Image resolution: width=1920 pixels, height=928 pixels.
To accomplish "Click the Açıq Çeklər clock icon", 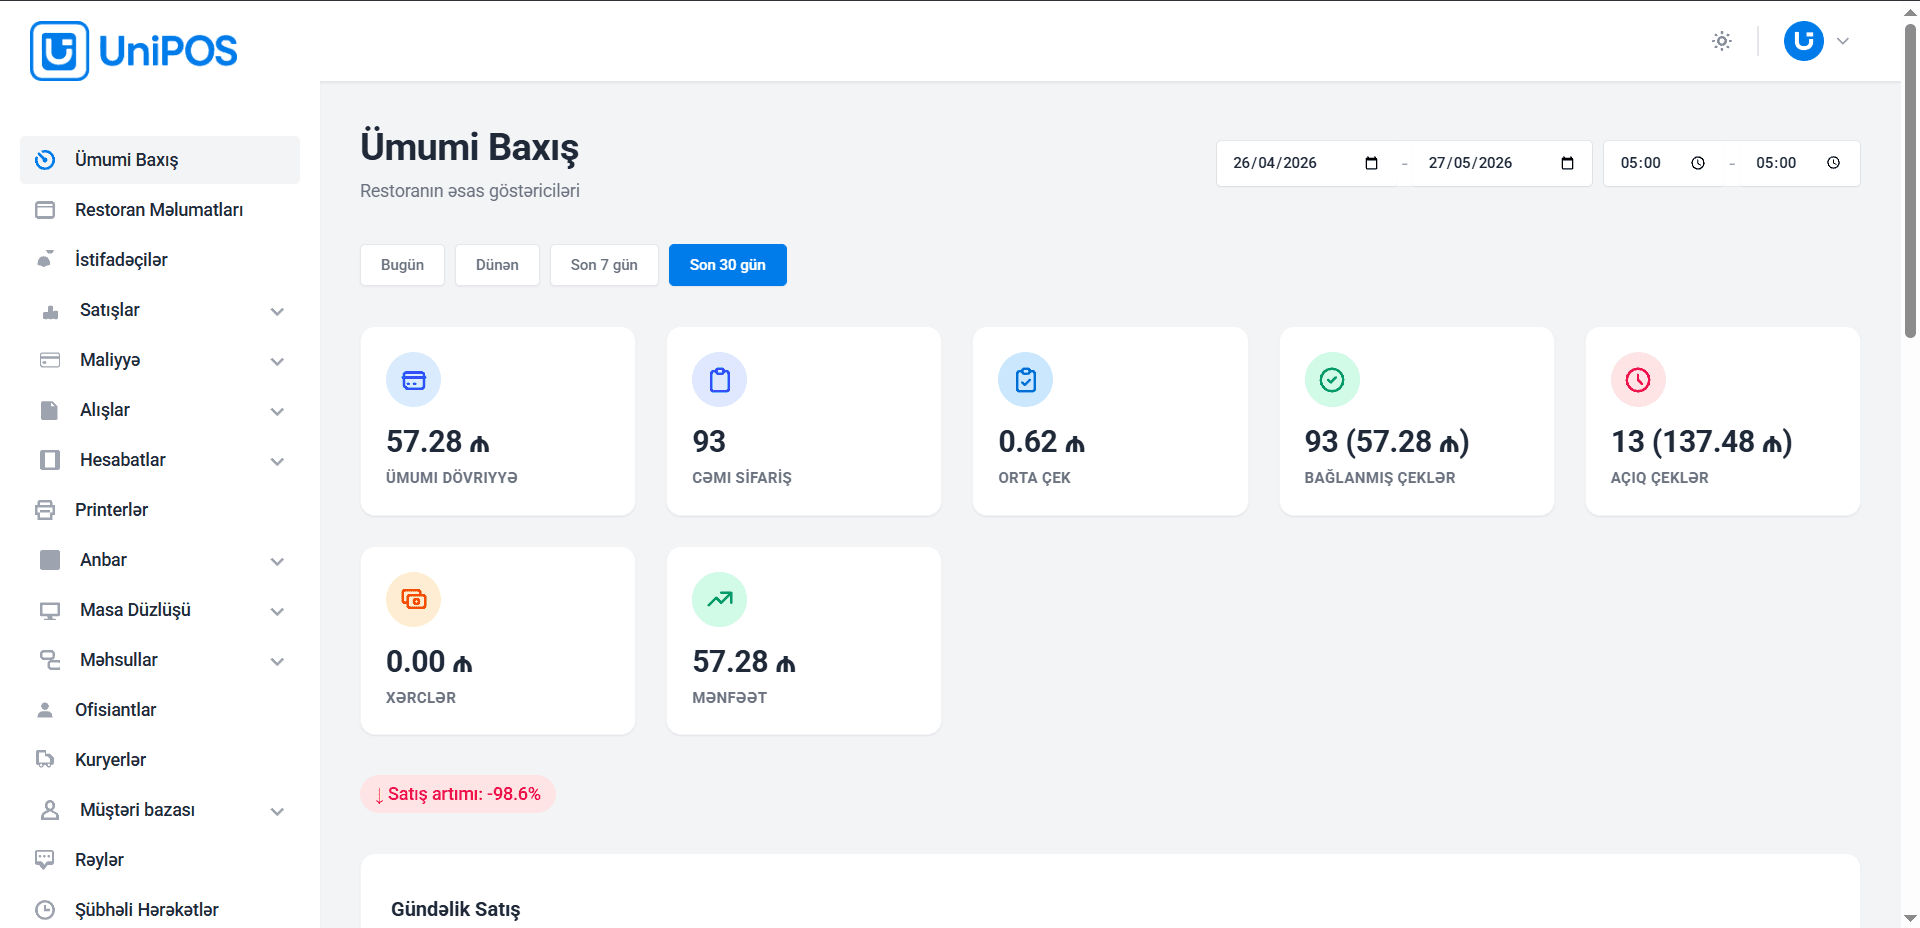I will coord(1638,380).
